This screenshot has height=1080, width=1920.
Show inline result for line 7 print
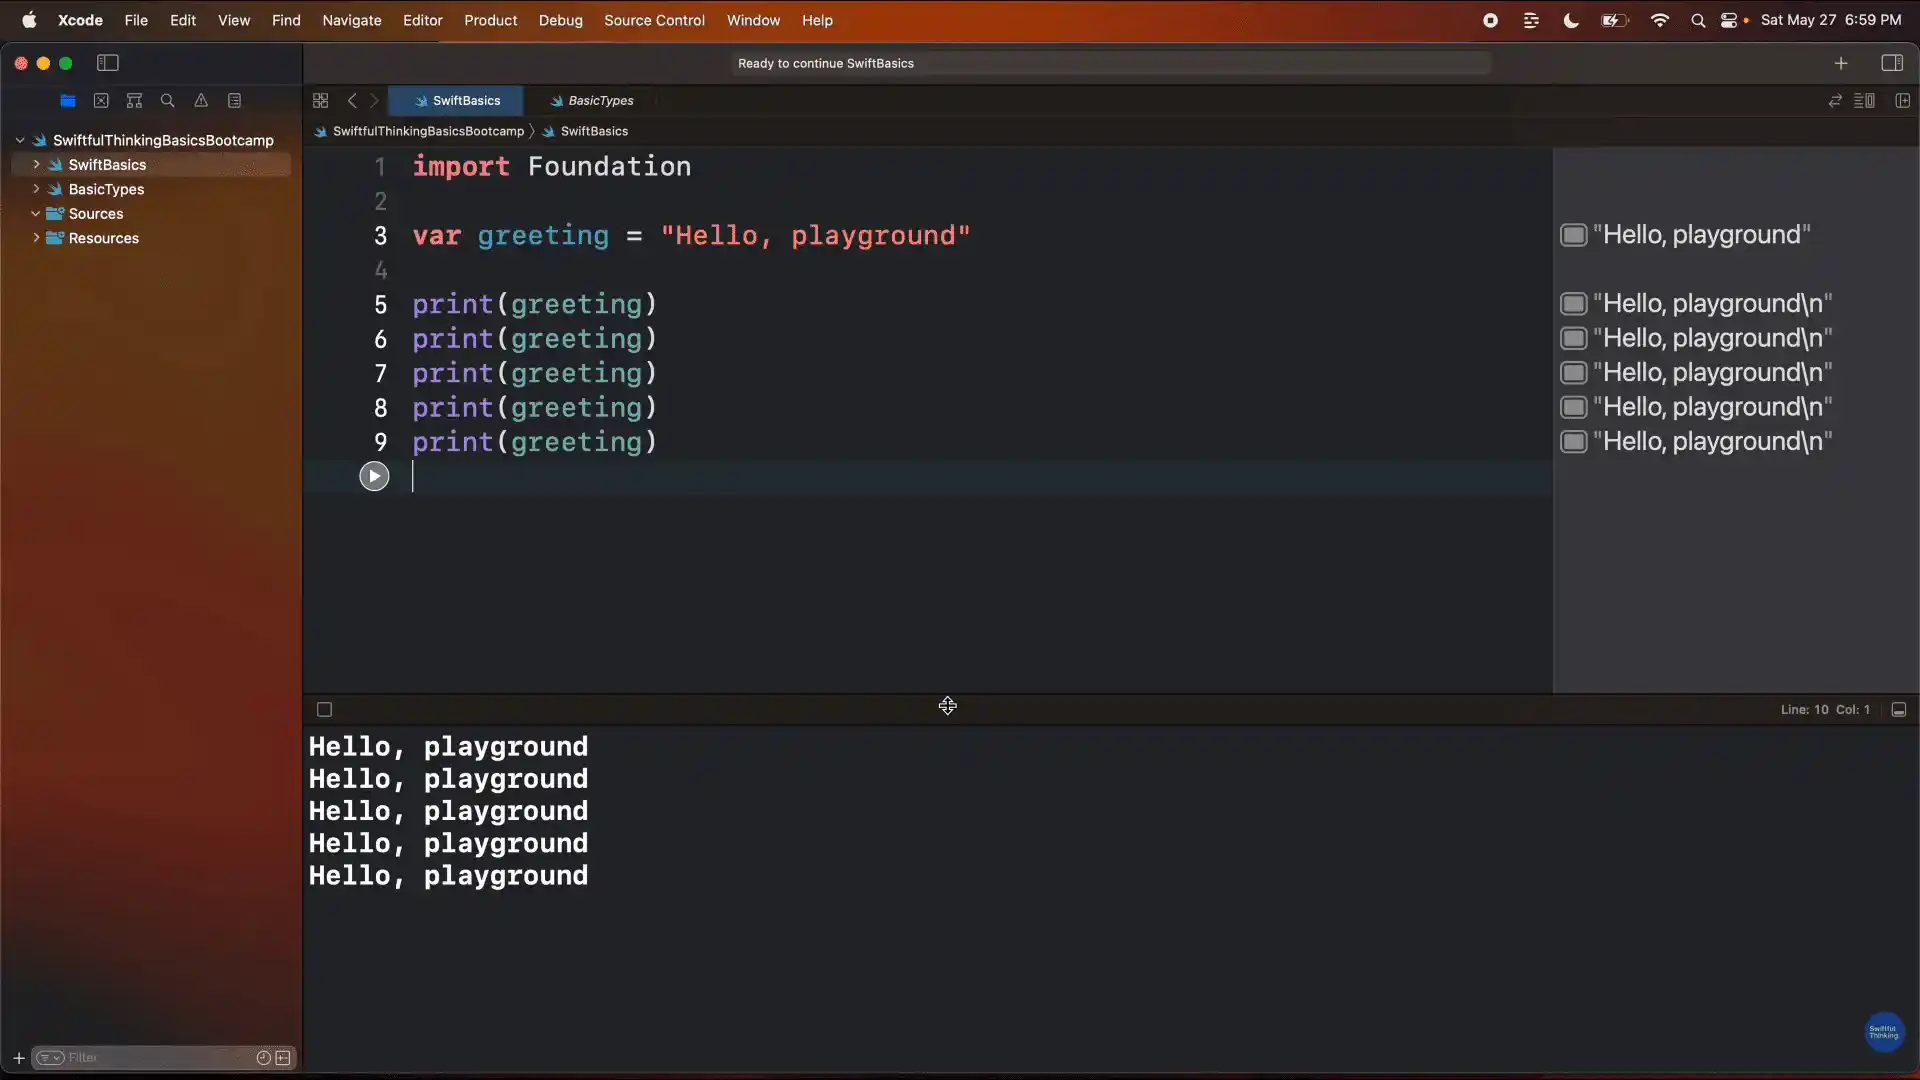coord(1574,373)
